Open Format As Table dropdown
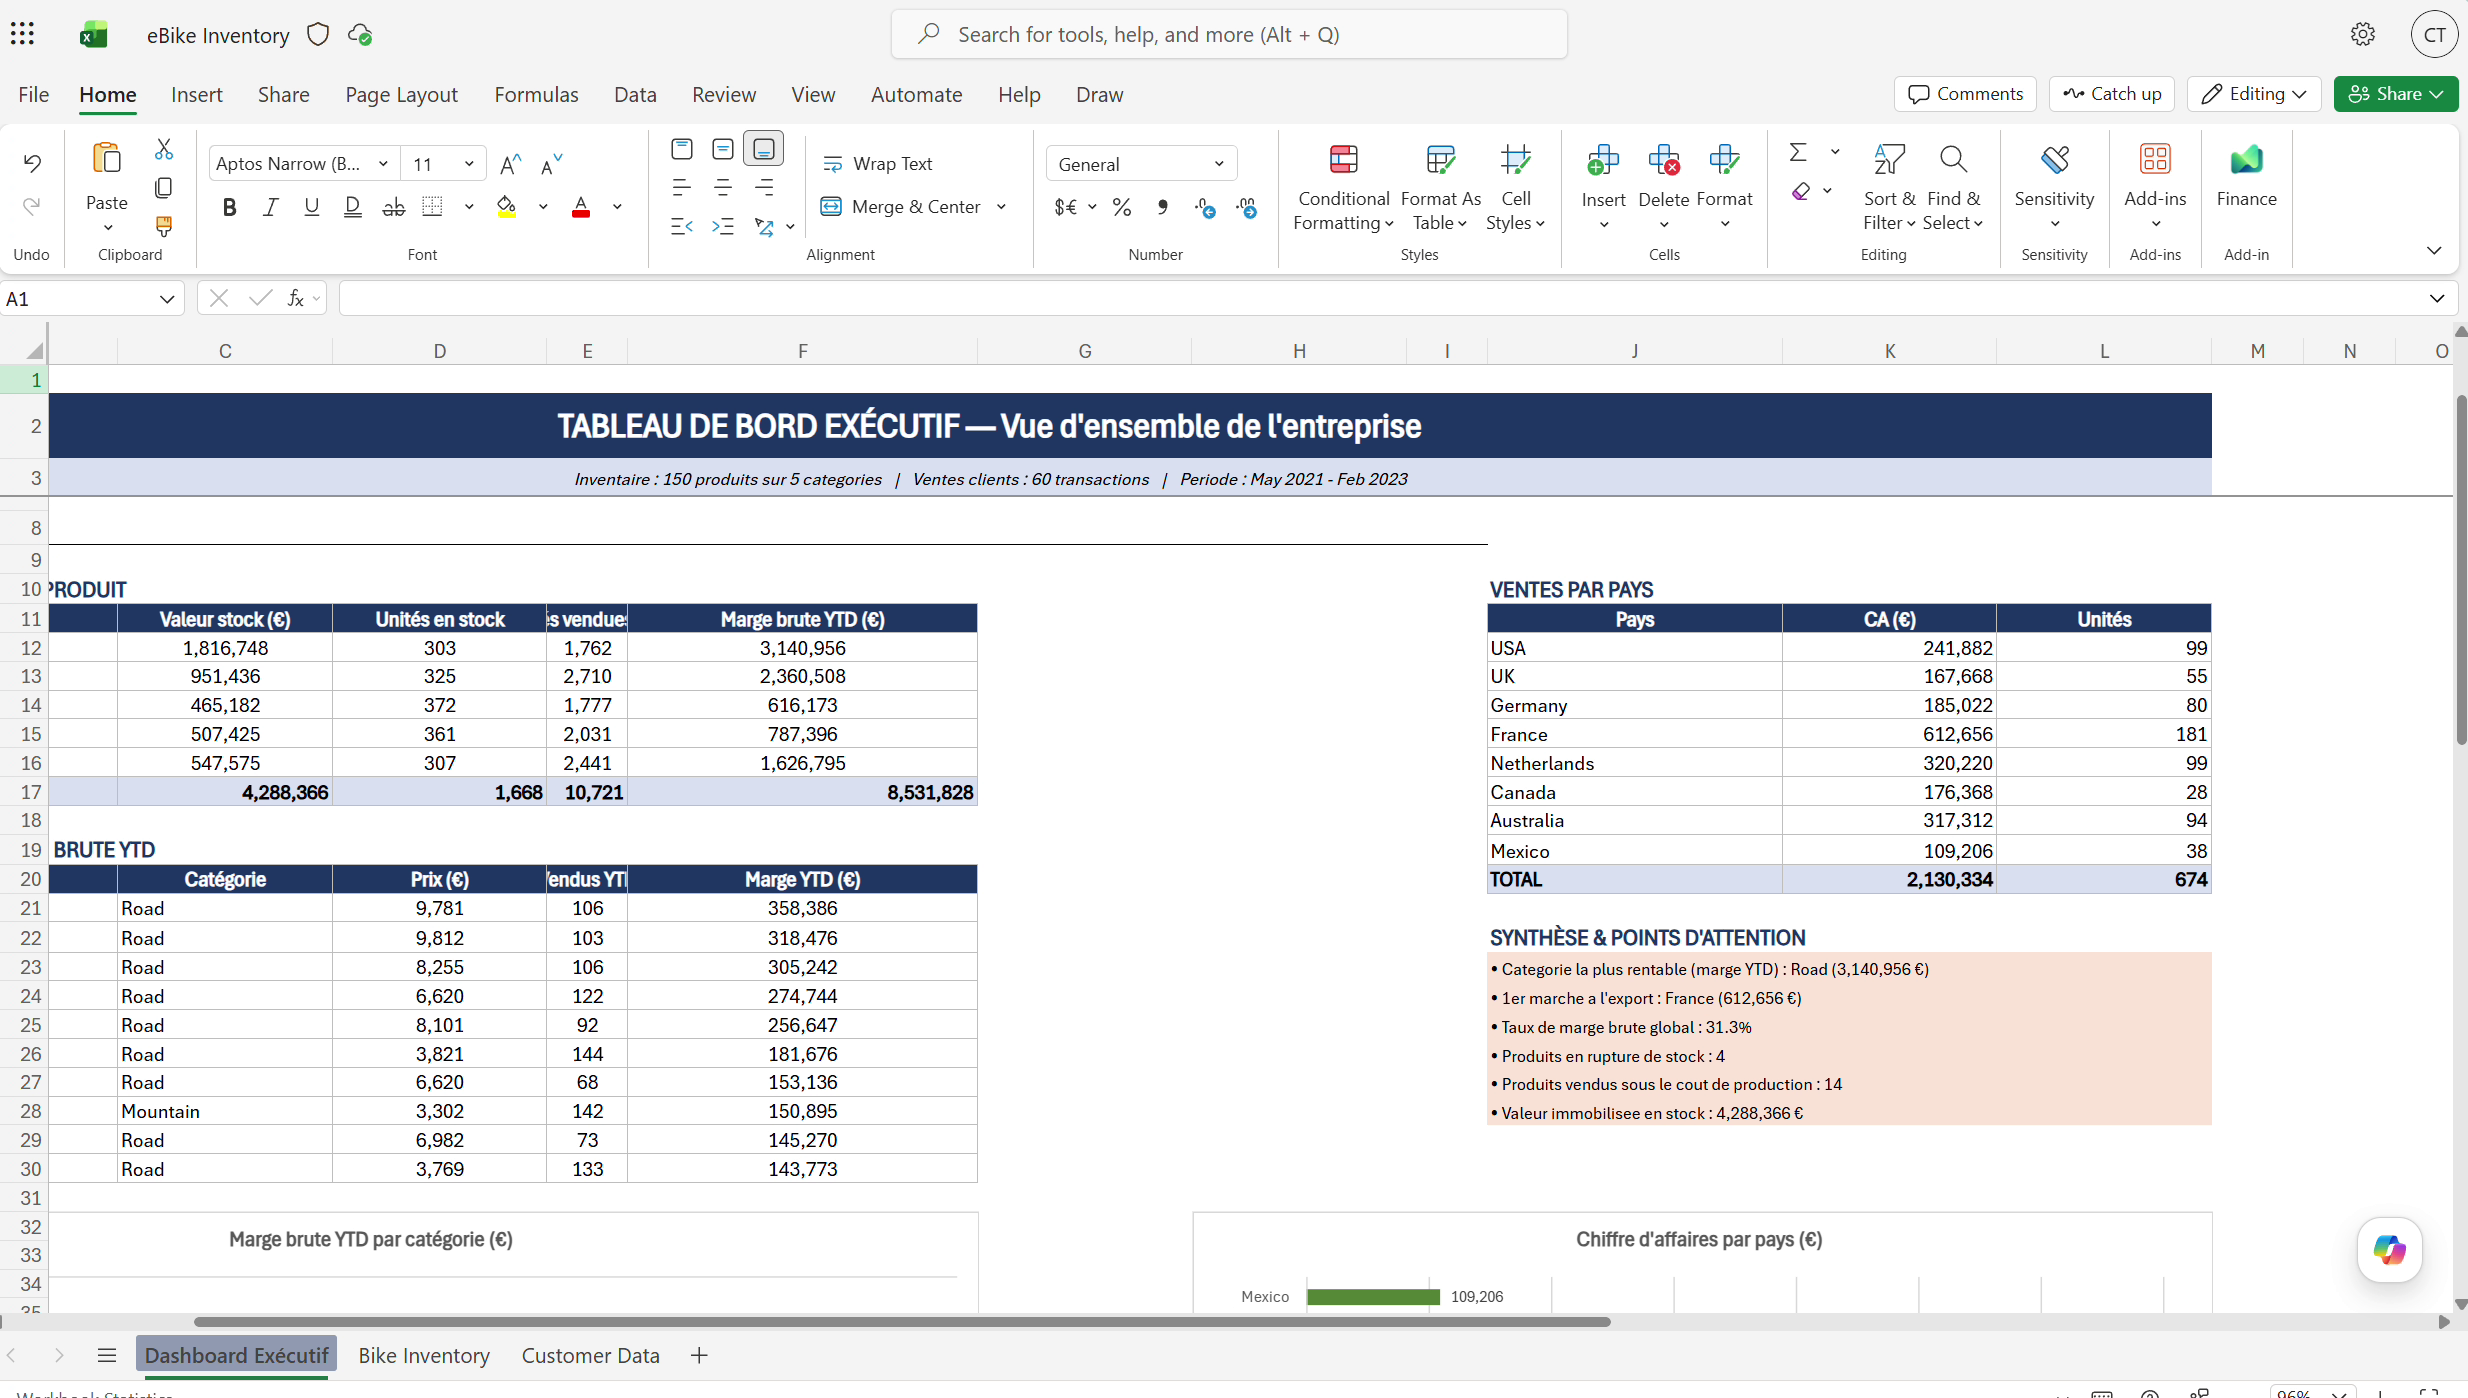This screenshot has width=2468, height=1398. (1440, 186)
